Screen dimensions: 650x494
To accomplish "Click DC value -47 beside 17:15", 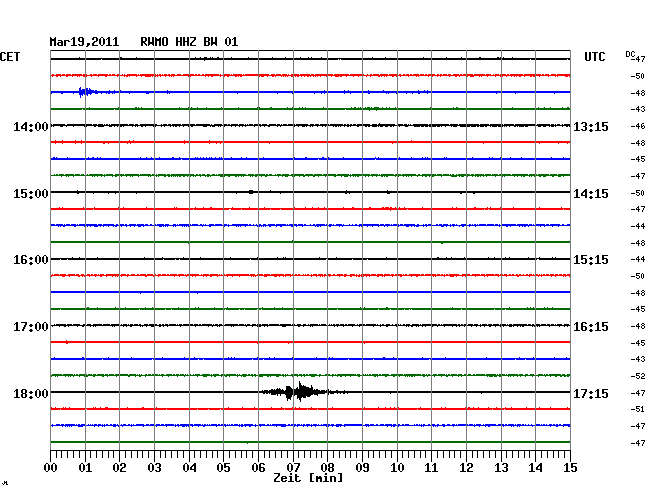I will pos(638,393).
